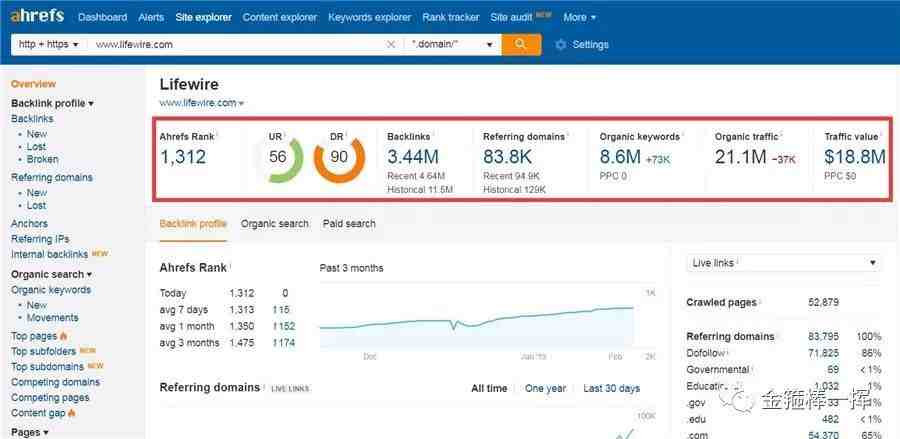Click the orange search magnifier button

[x=521, y=45]
